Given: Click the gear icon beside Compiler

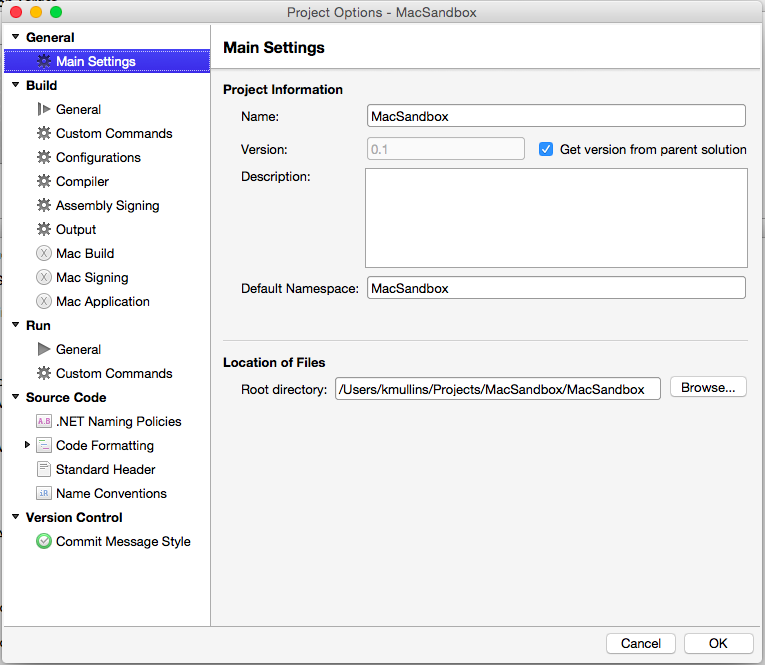Looking at the screenshot, I should [x=44, y=181].
